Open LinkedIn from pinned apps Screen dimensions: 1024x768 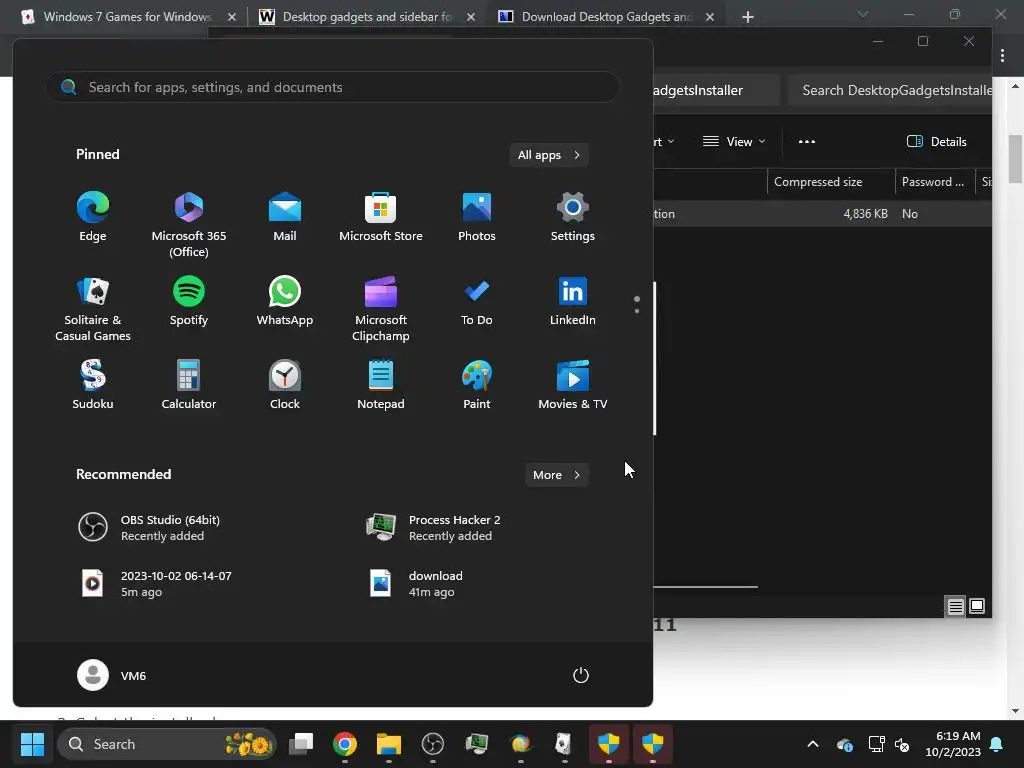point(573,302)
